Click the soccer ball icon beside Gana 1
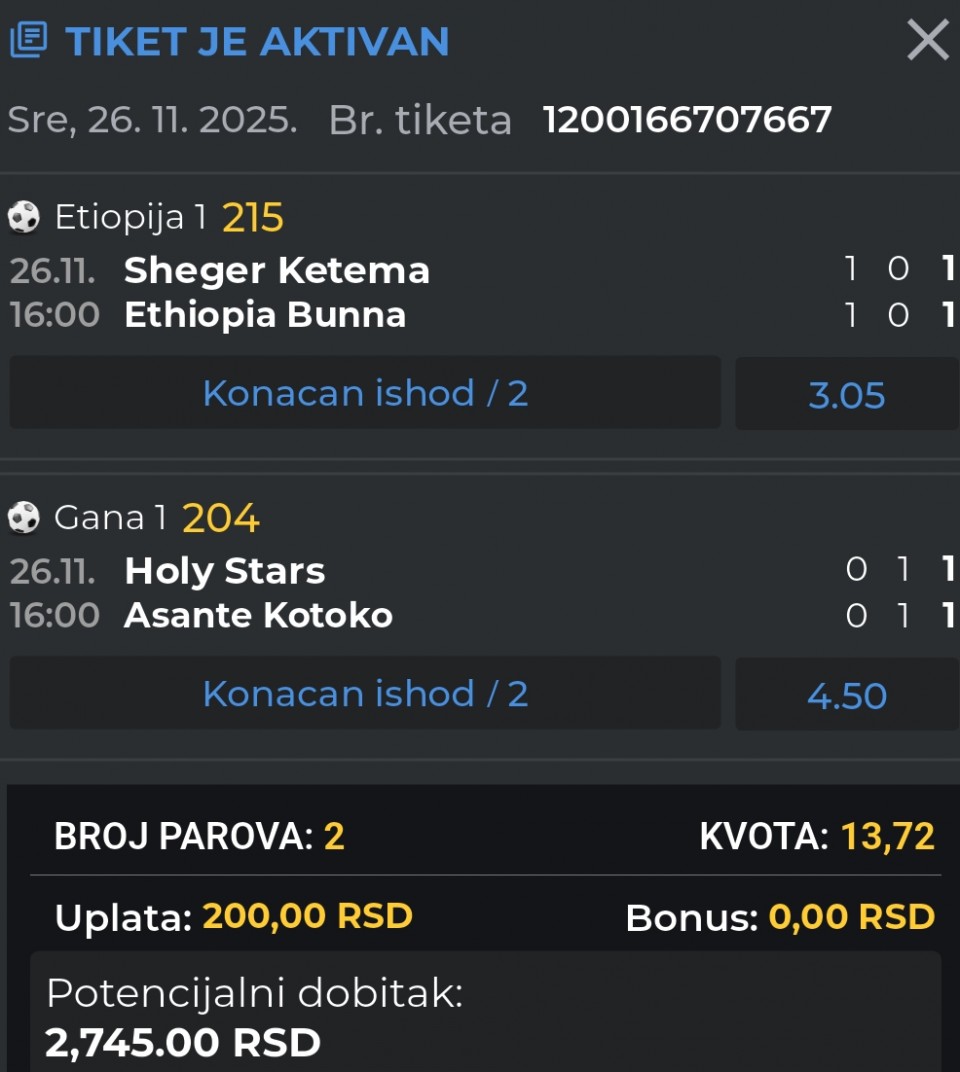Screen dimensions: 960x1072 (24, 517)
